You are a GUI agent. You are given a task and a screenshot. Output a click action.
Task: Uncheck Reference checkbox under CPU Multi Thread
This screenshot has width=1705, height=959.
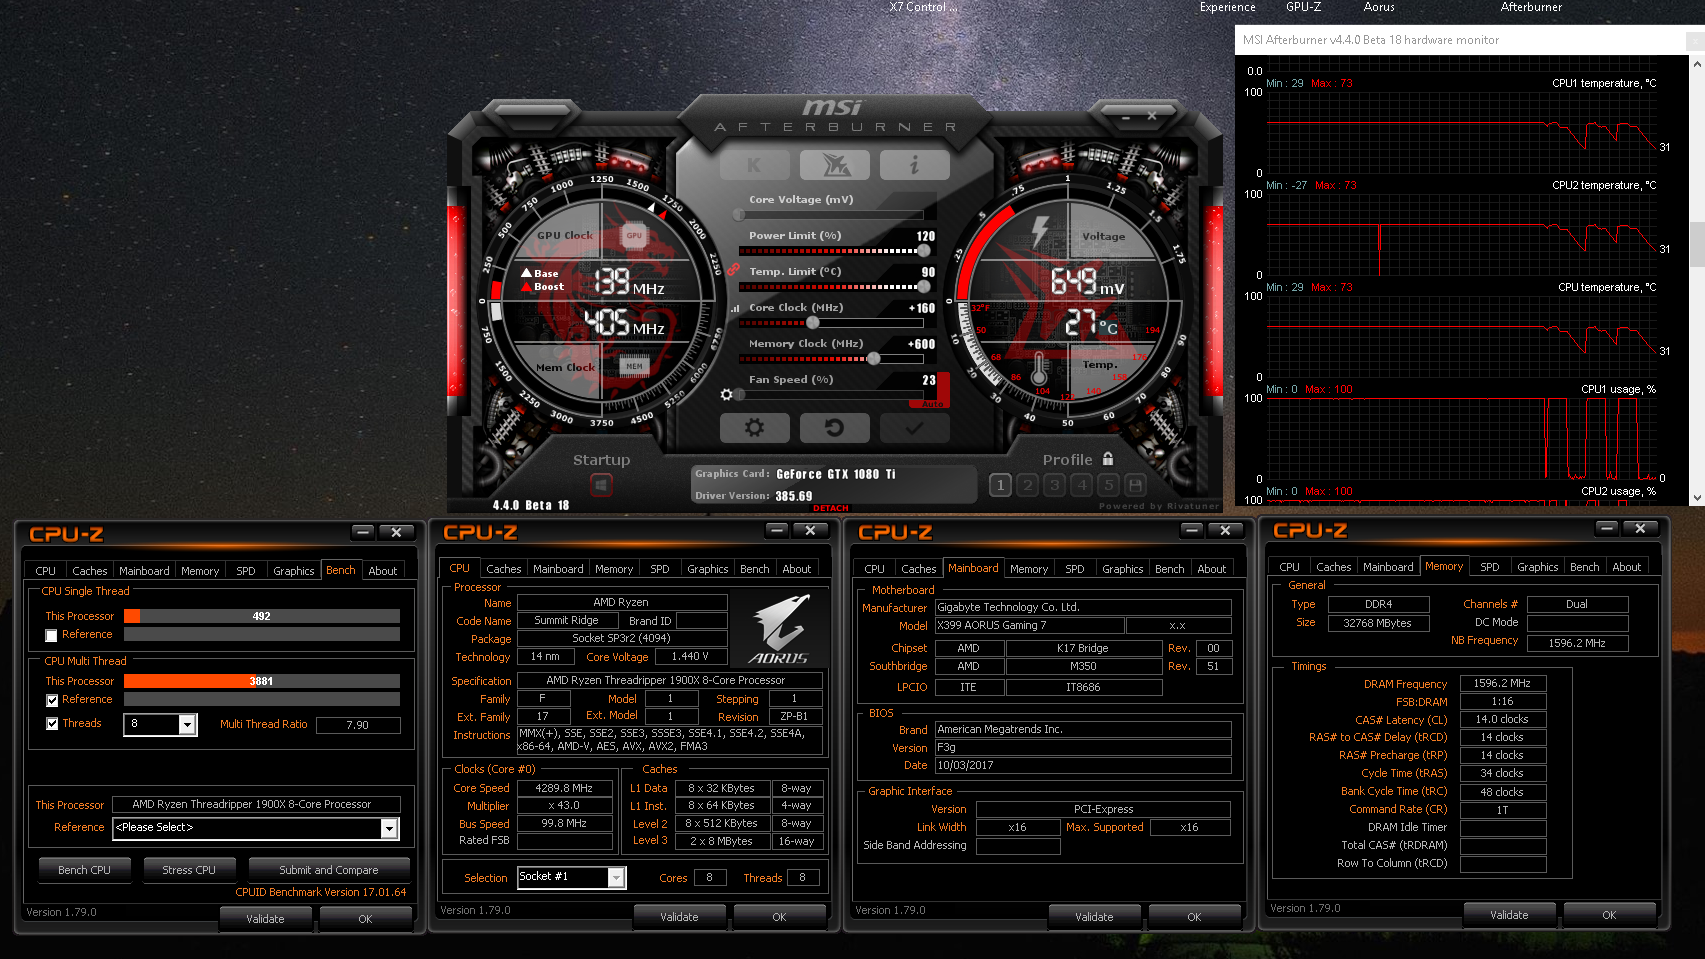51,700
